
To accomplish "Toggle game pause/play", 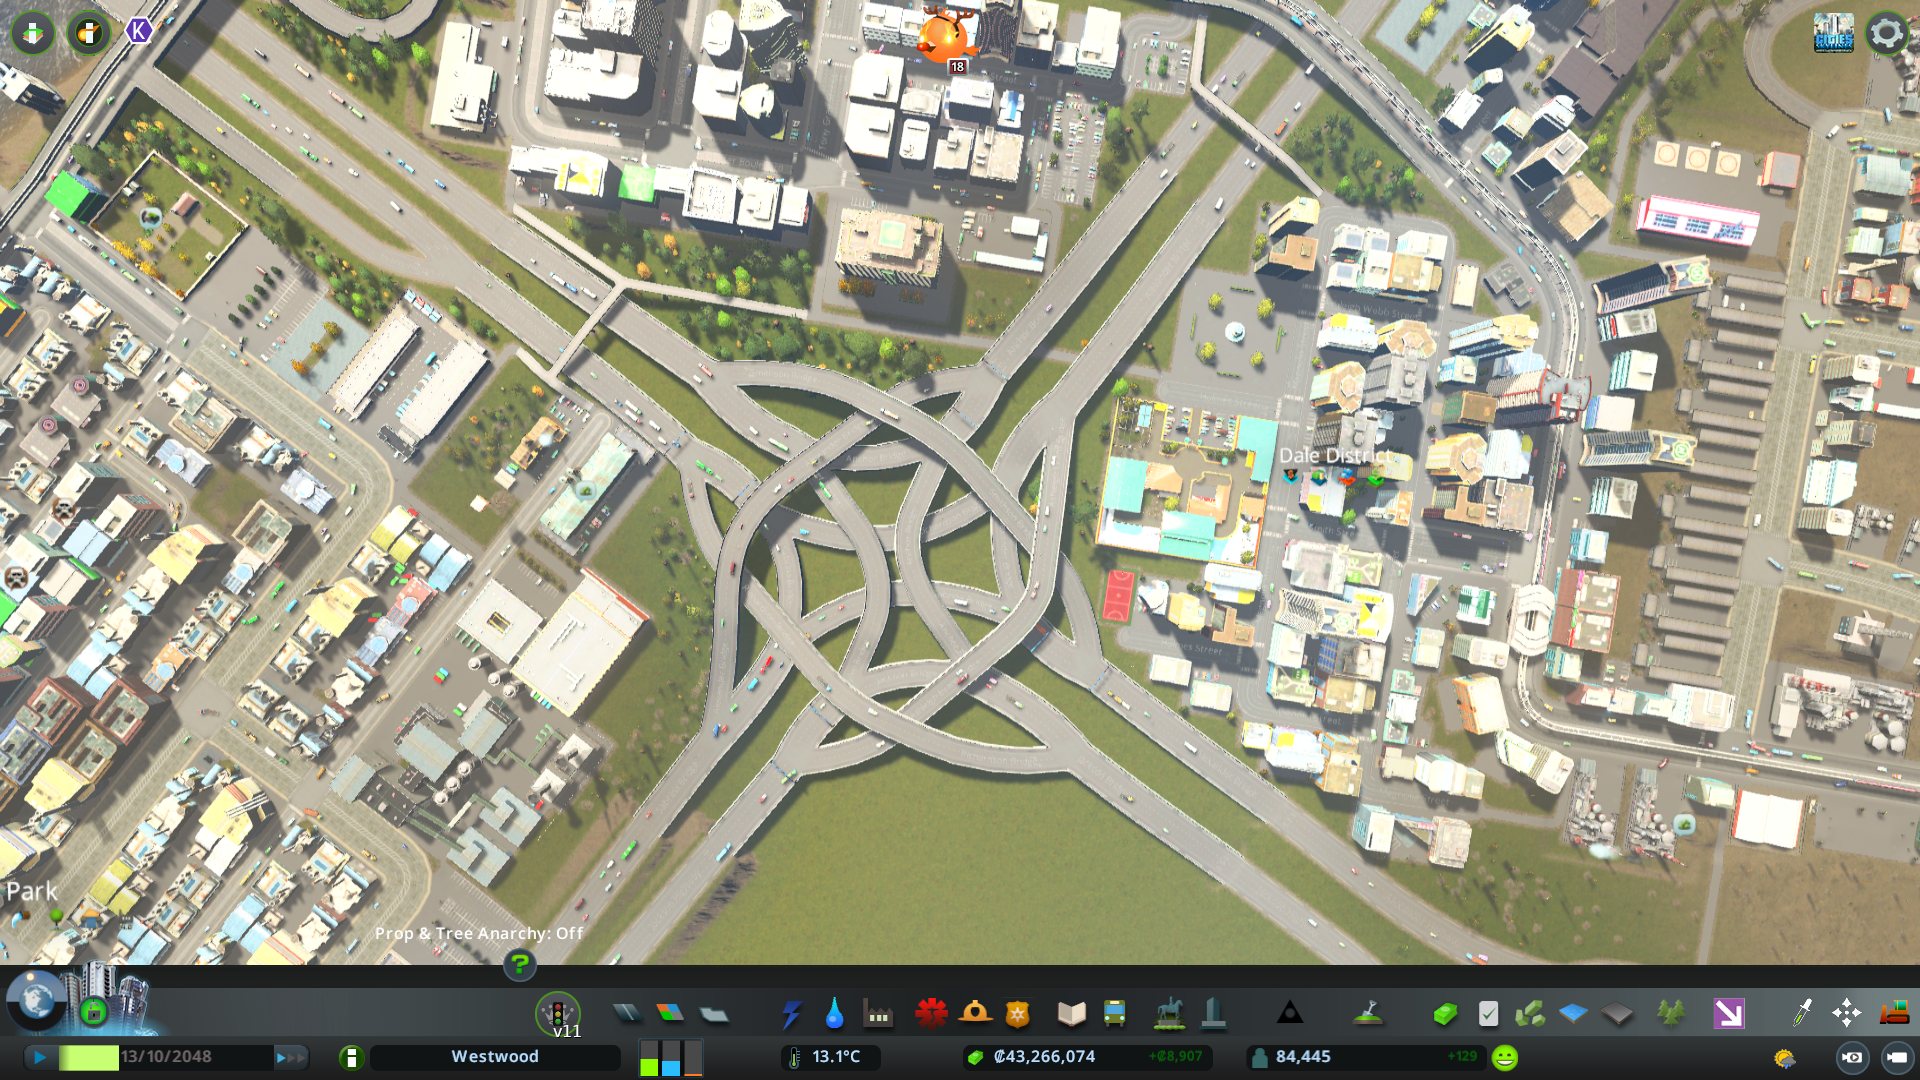I will [39, 1057].
